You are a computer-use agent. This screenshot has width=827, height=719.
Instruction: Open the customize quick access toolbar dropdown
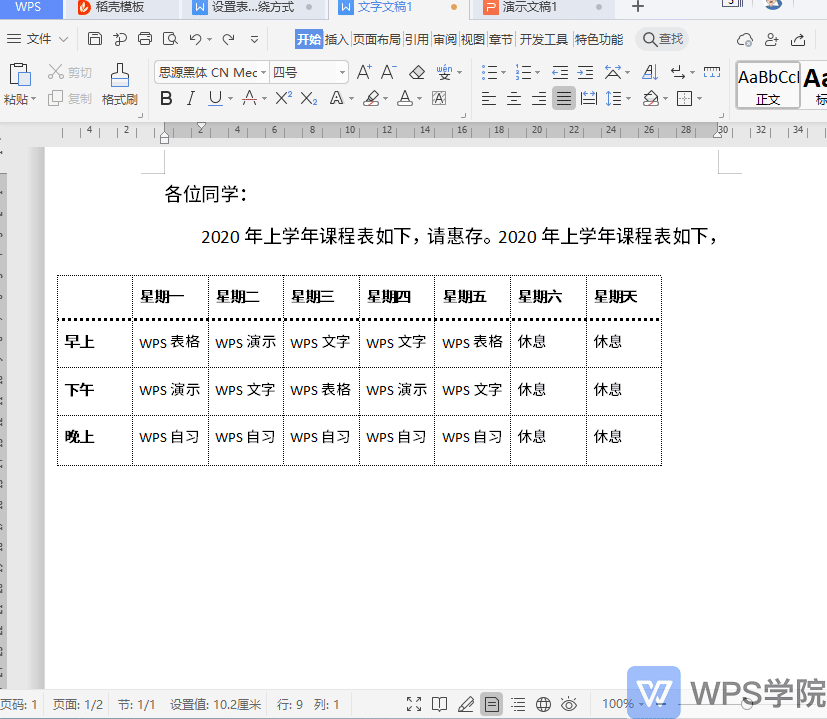(254, 39)
